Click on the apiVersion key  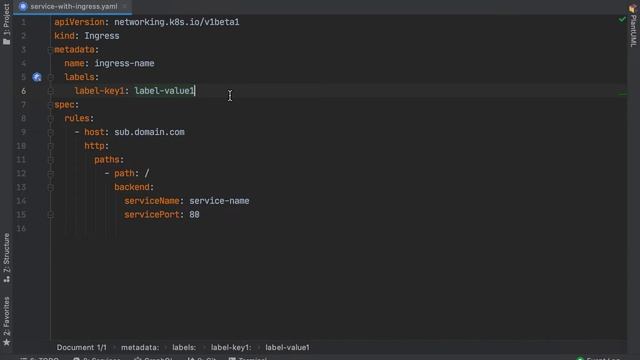click(79, 22)
